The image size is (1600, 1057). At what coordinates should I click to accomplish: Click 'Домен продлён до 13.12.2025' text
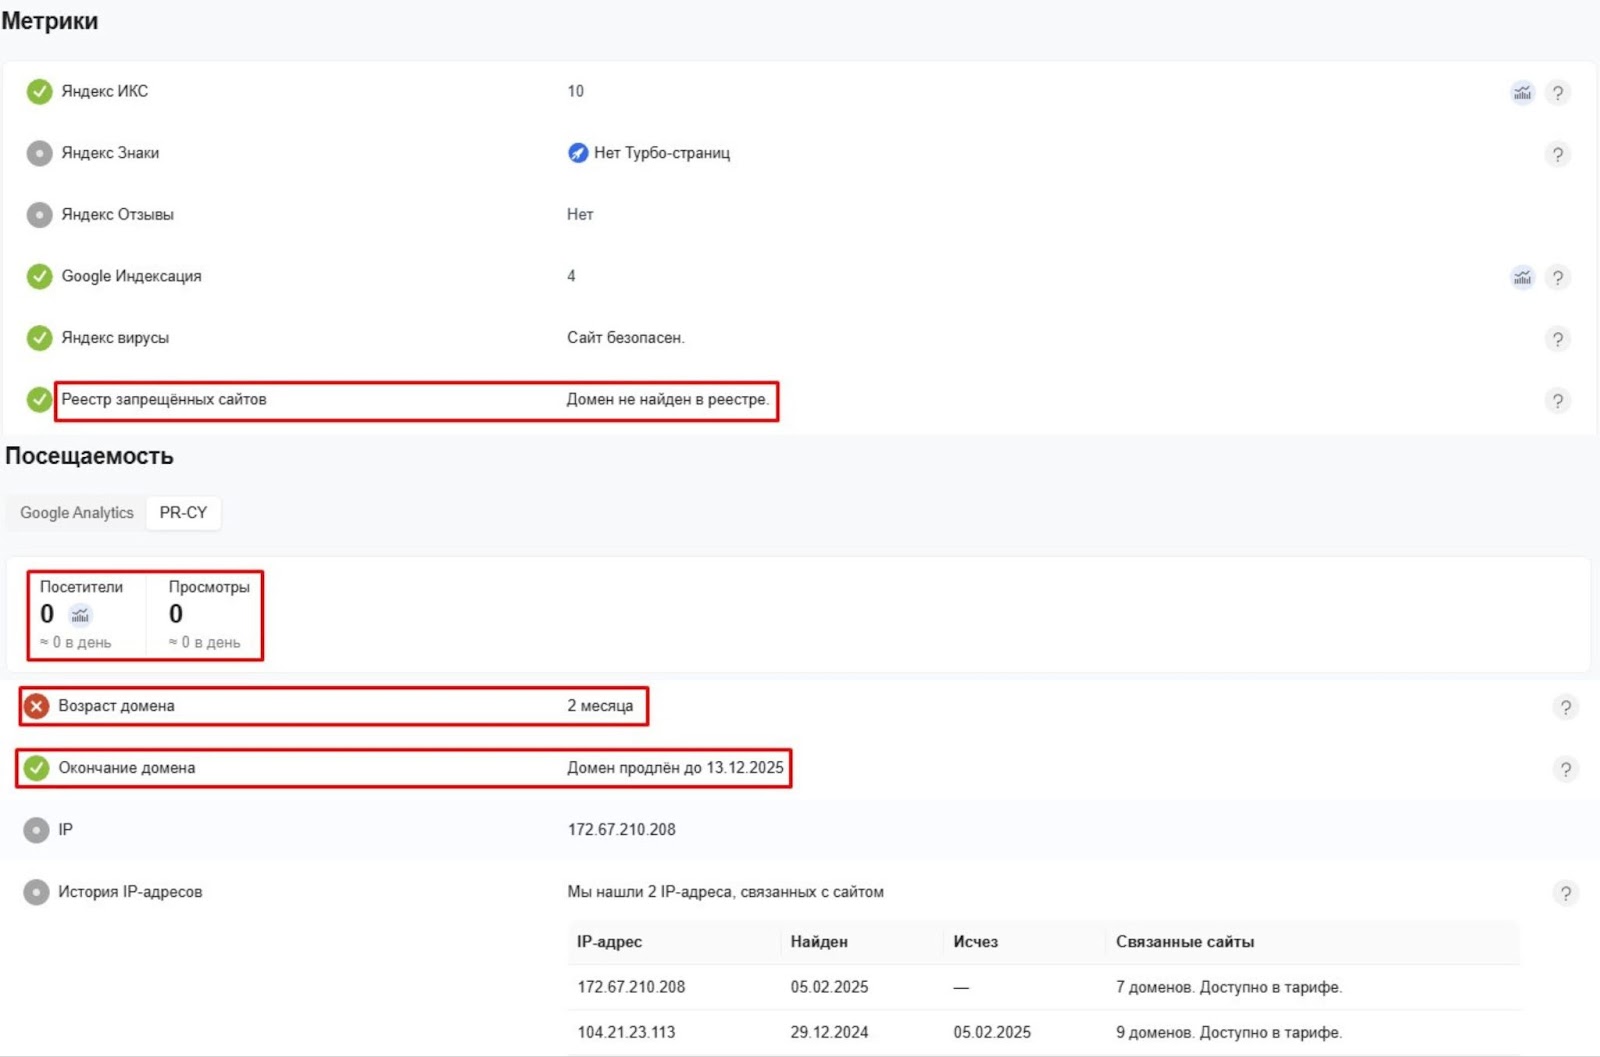click(675, 768)
